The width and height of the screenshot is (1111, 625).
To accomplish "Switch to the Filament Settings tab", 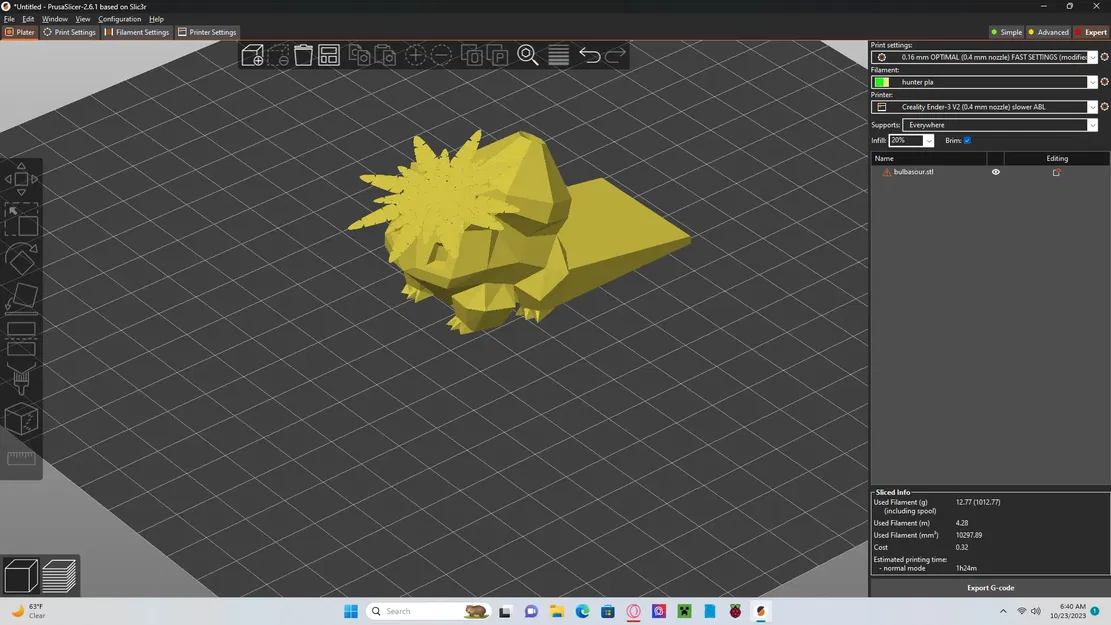I will [137, 32].
